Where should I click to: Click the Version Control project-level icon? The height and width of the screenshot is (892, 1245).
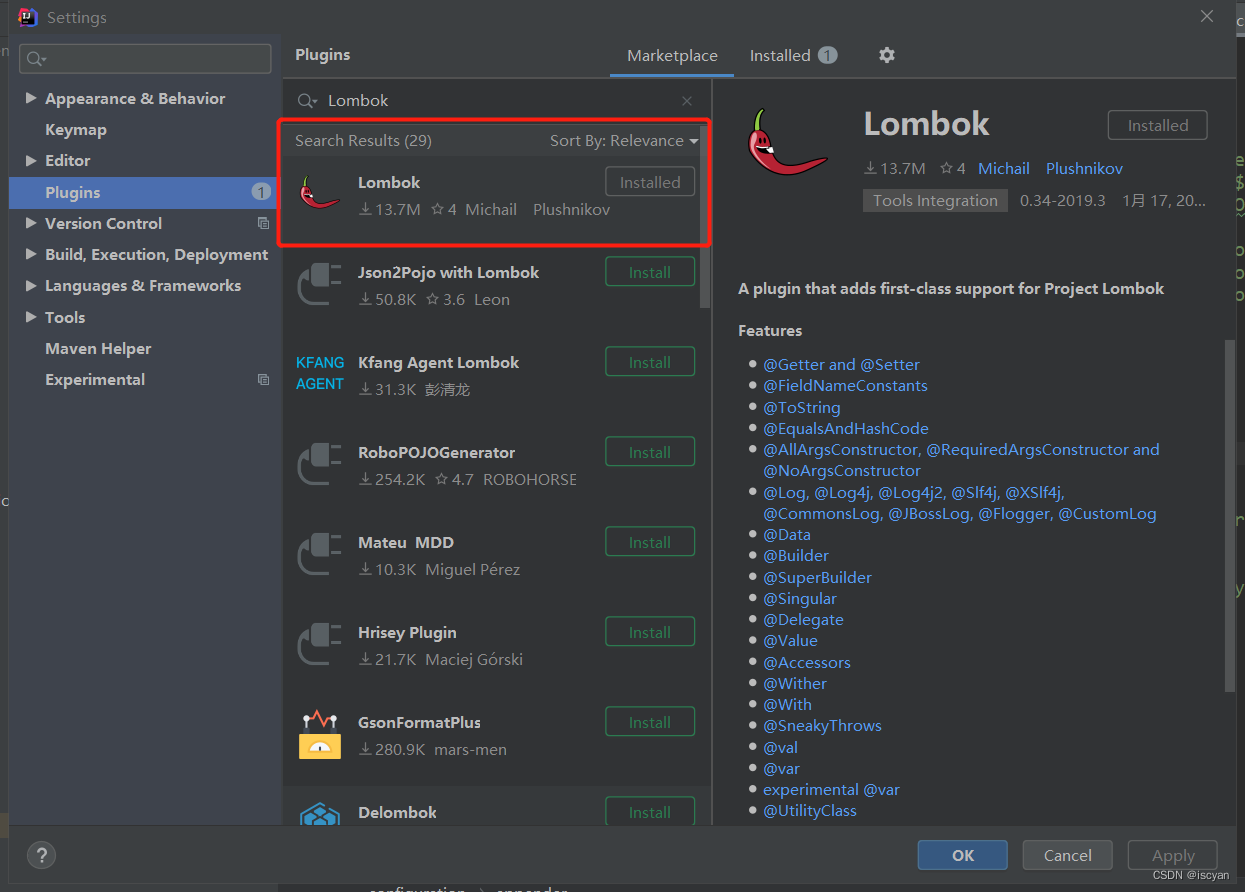[263, 224]
